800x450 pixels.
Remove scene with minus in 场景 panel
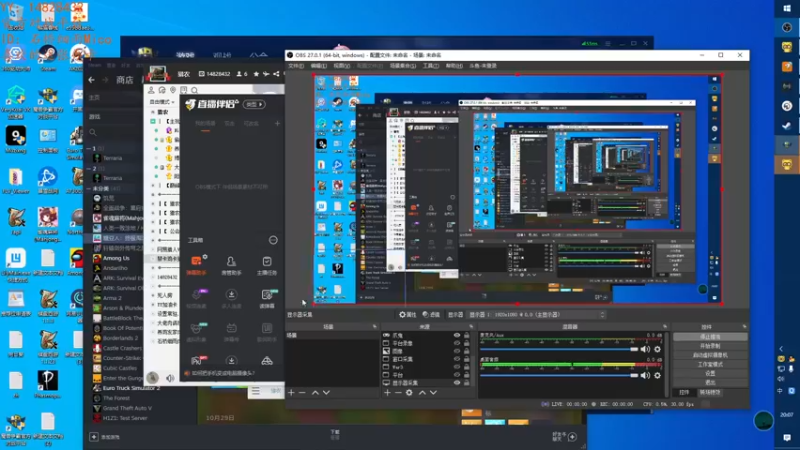[x=302, y=393]
